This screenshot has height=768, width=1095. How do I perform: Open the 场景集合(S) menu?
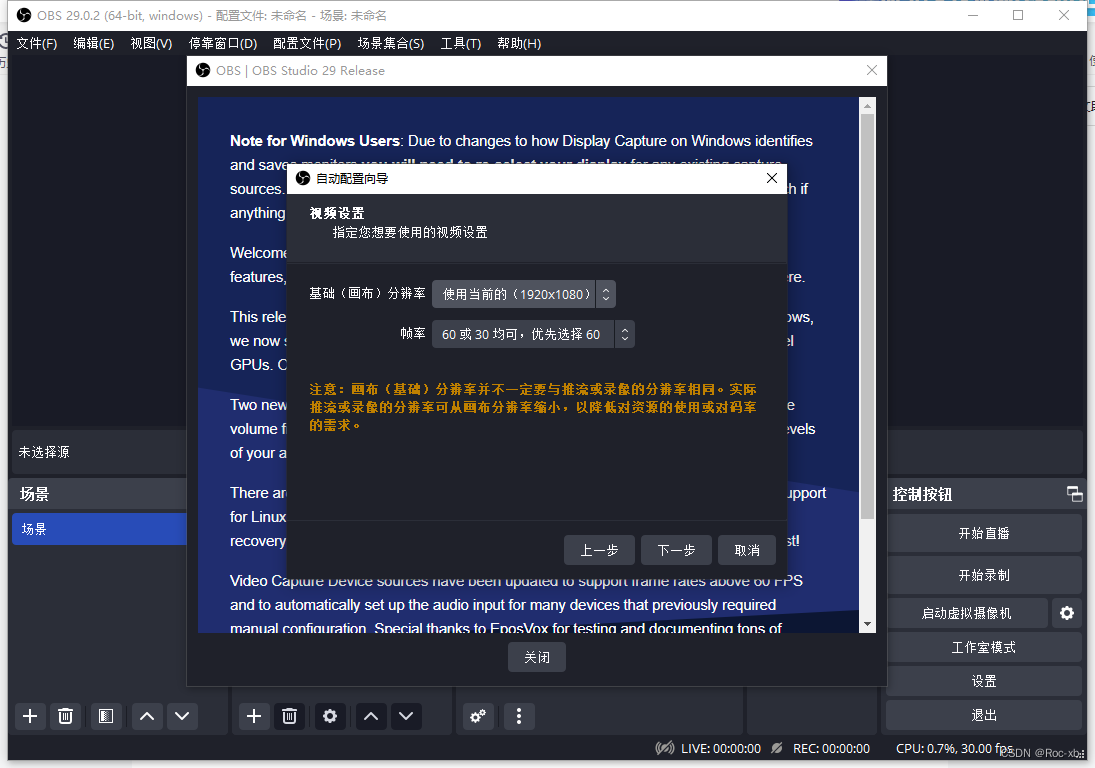coord(391,43)
